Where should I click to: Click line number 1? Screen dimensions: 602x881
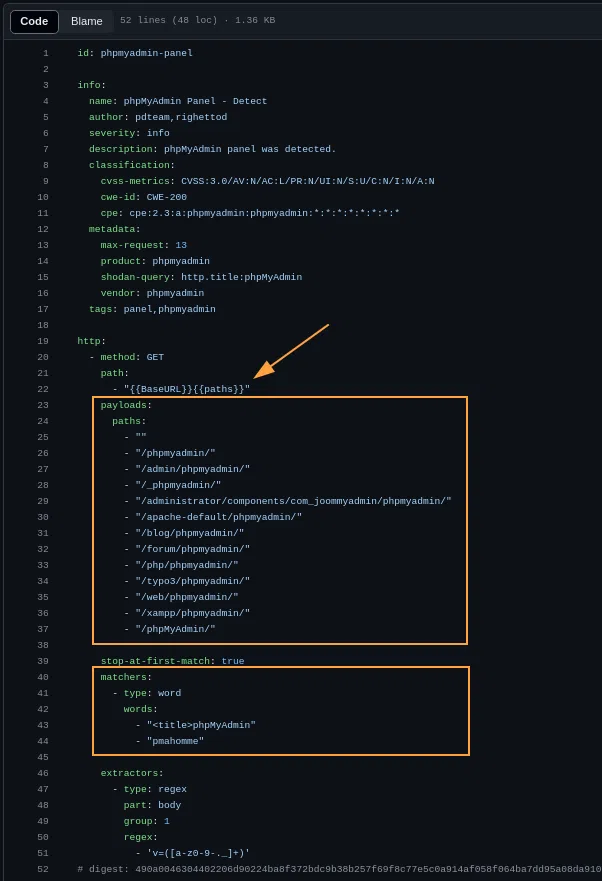(45, 53)
